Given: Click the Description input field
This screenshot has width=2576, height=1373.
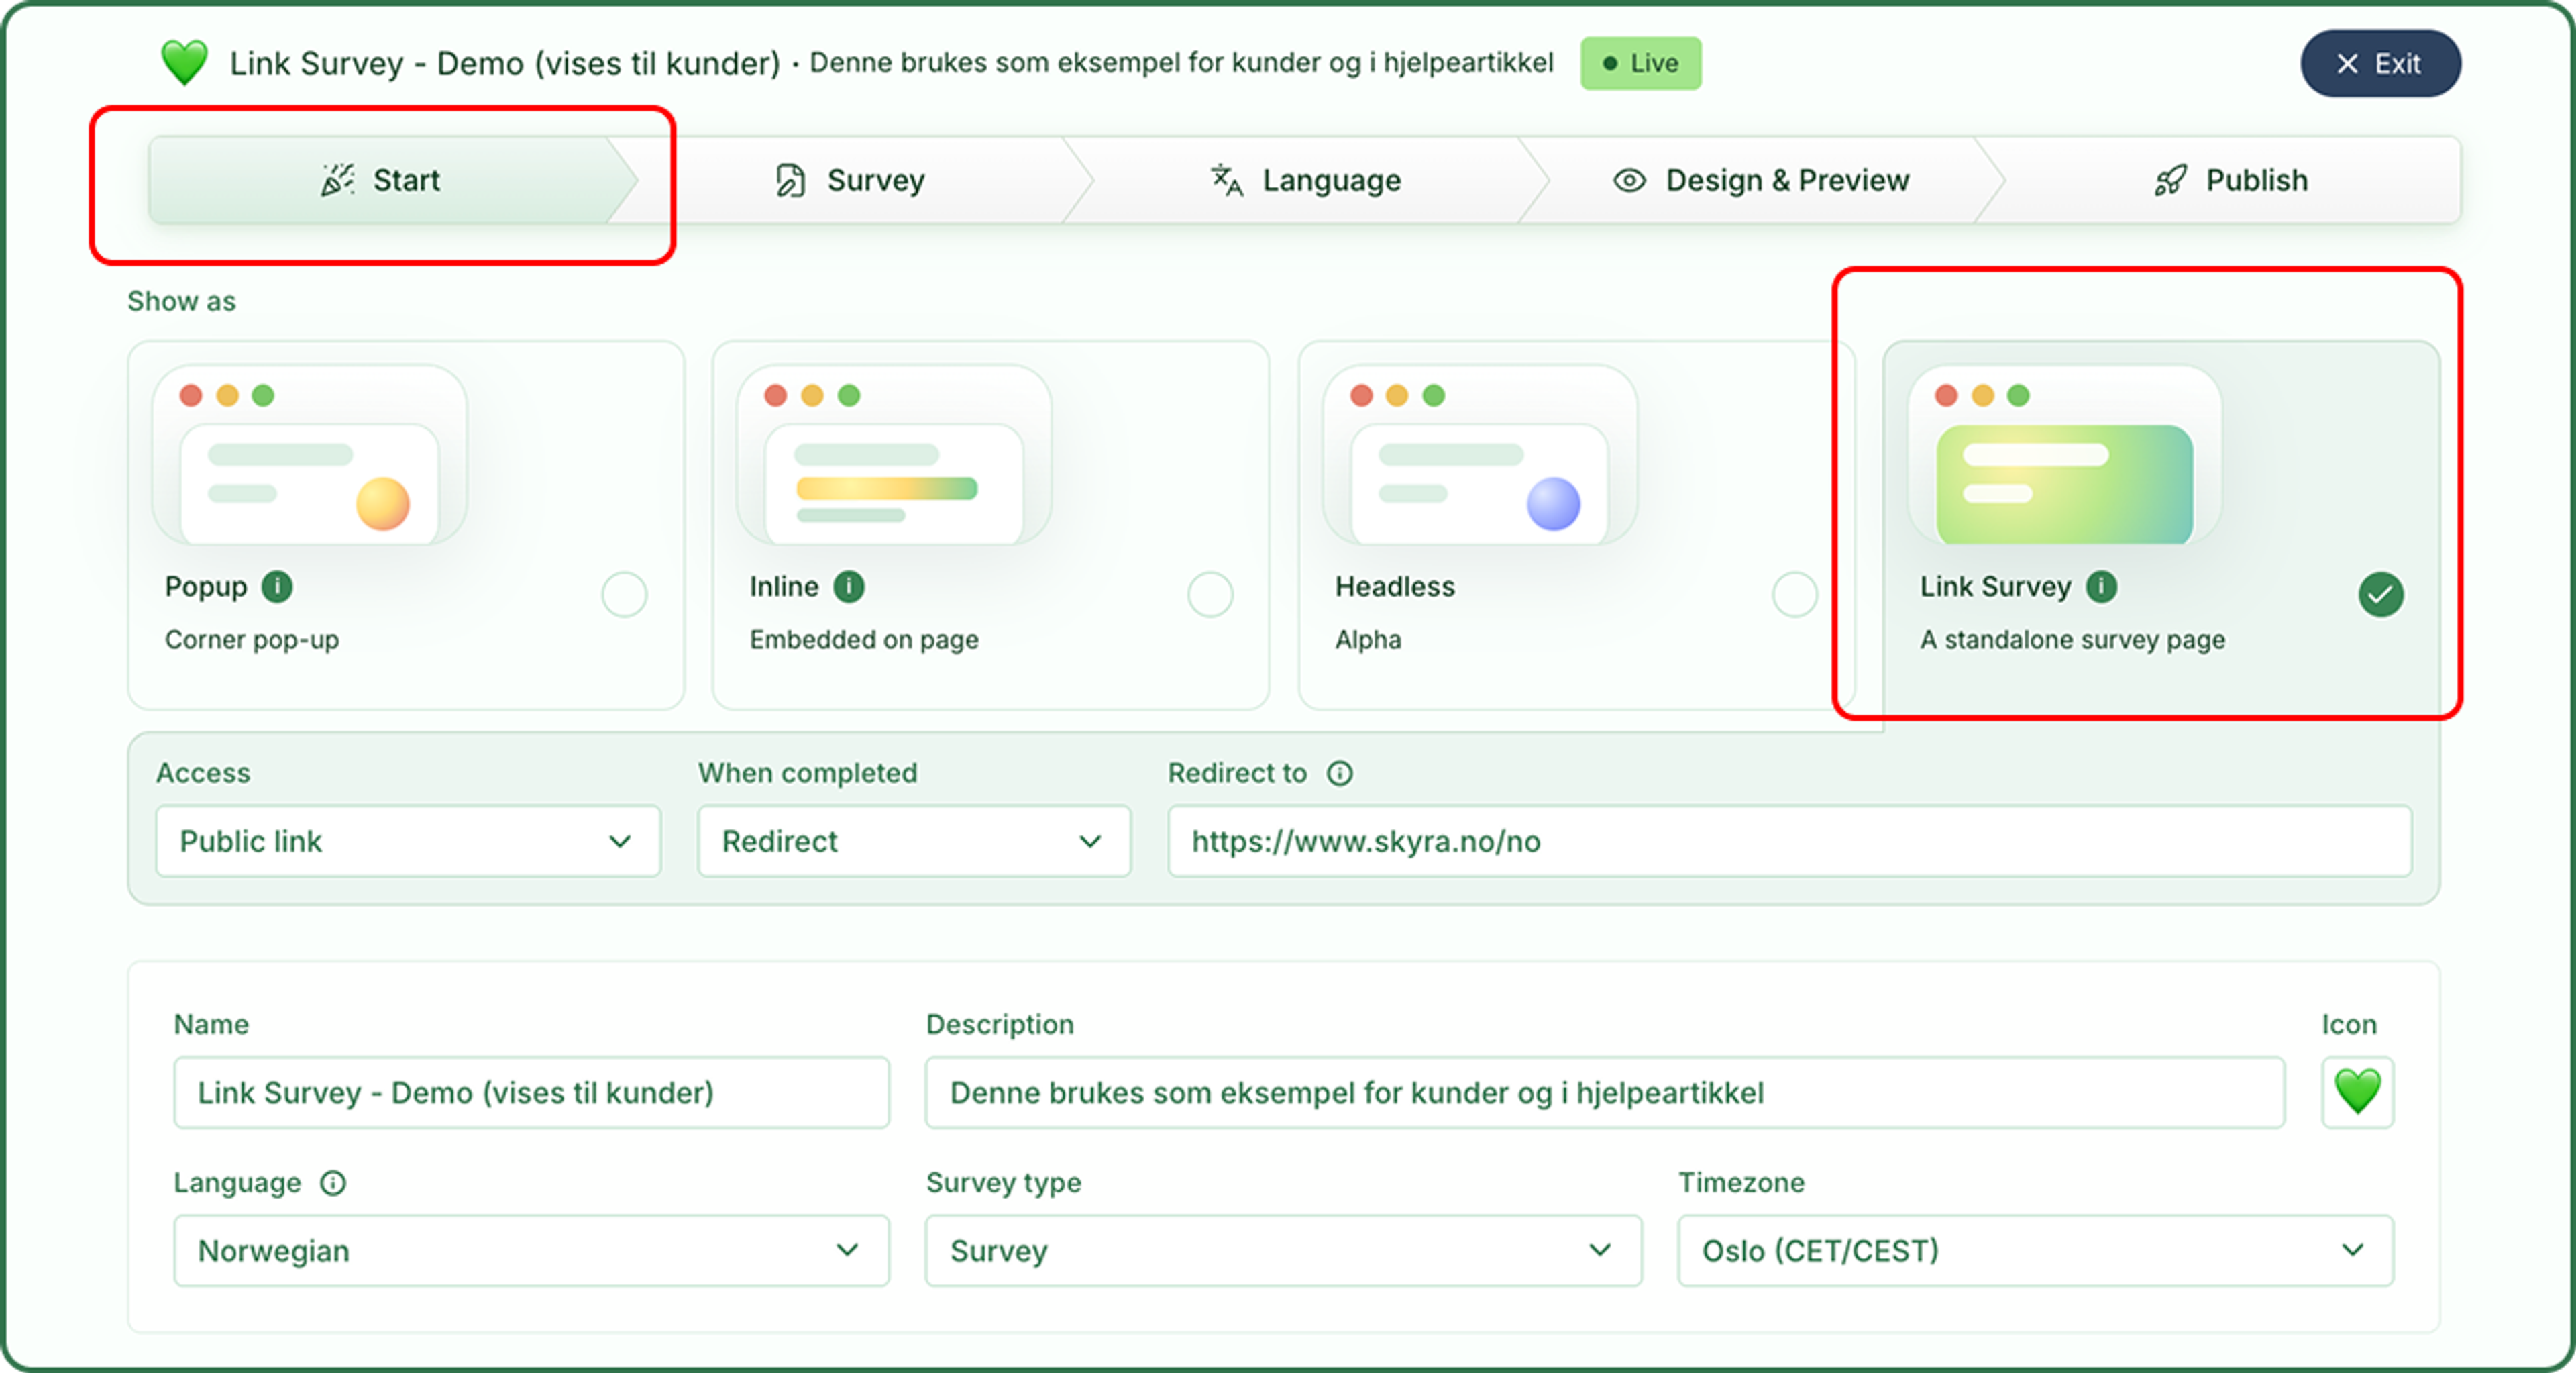Looking at the screenshot, I should [x=1605, y=1092].
